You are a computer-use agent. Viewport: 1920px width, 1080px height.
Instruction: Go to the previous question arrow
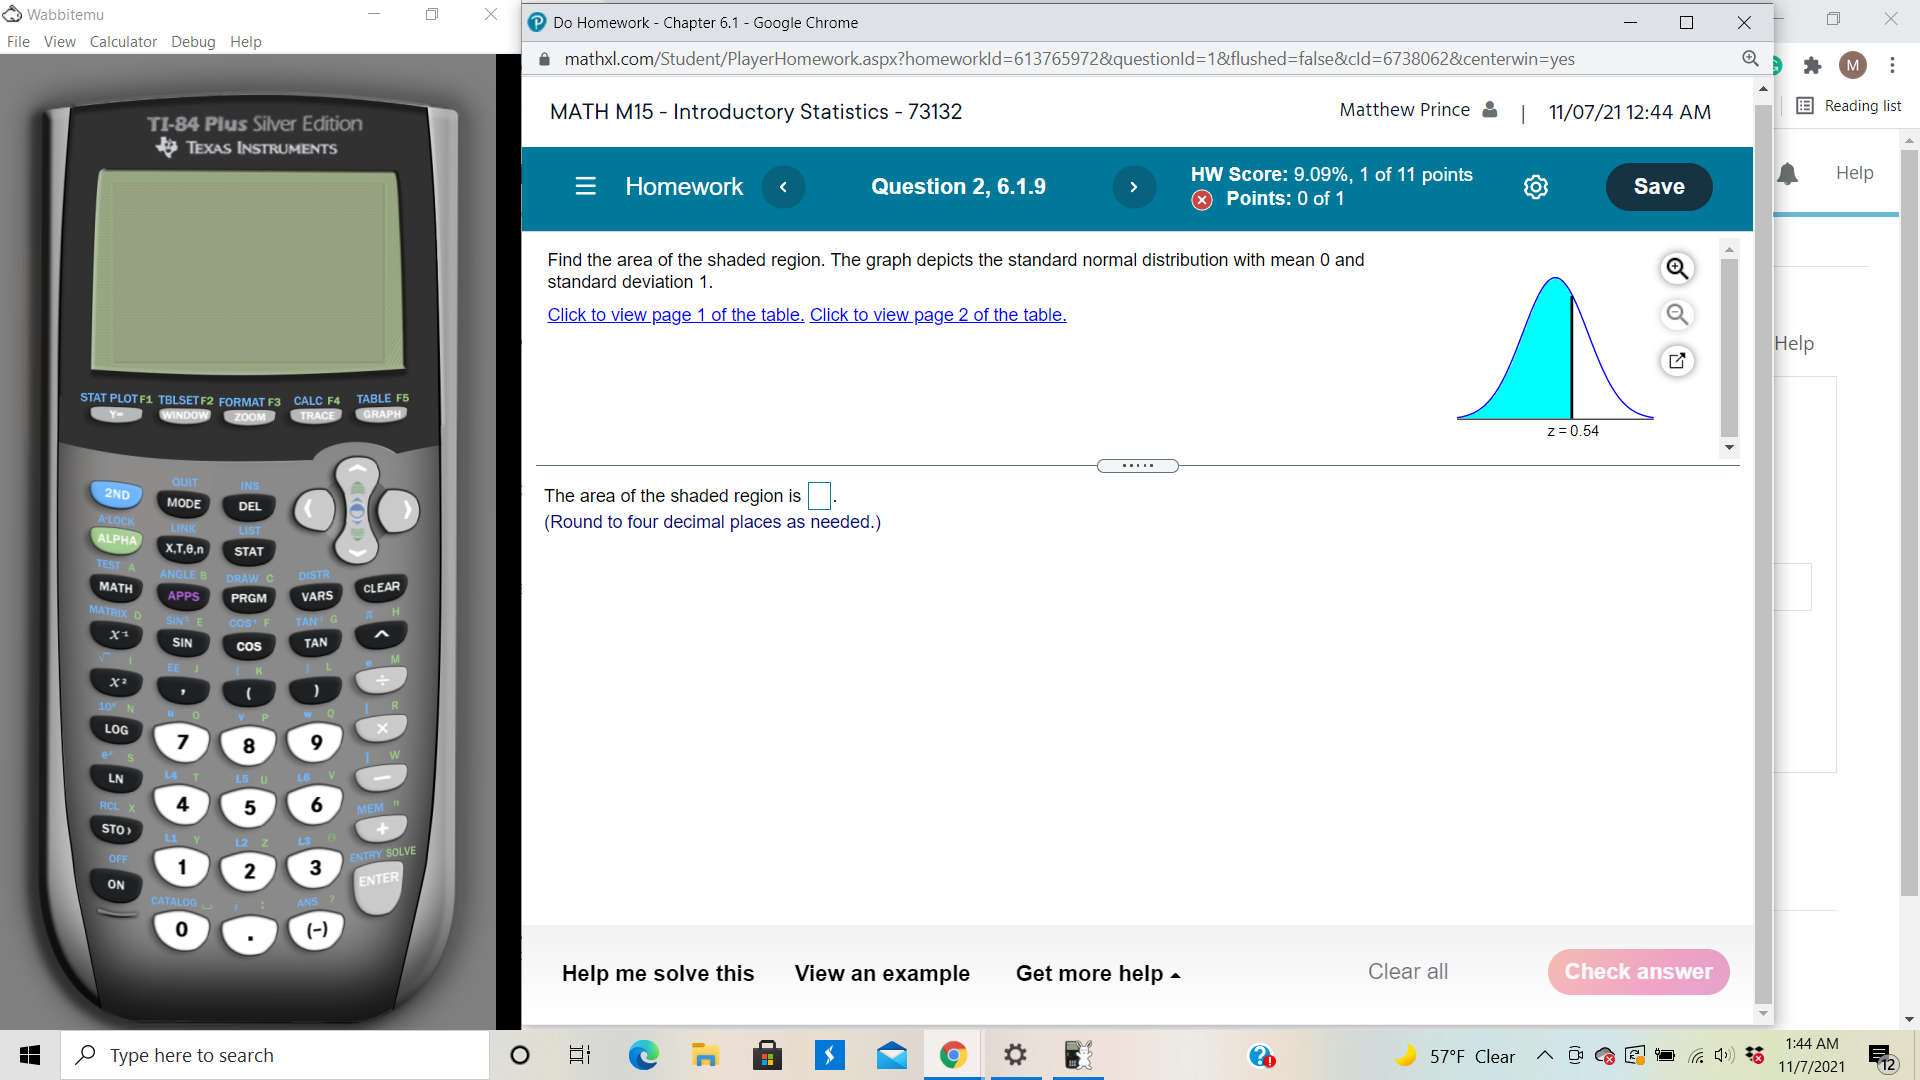783,187
